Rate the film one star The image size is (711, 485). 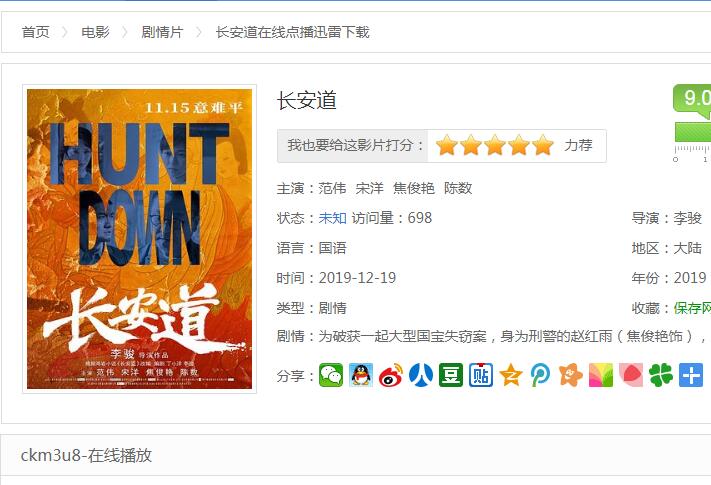[x=447, y=145]
